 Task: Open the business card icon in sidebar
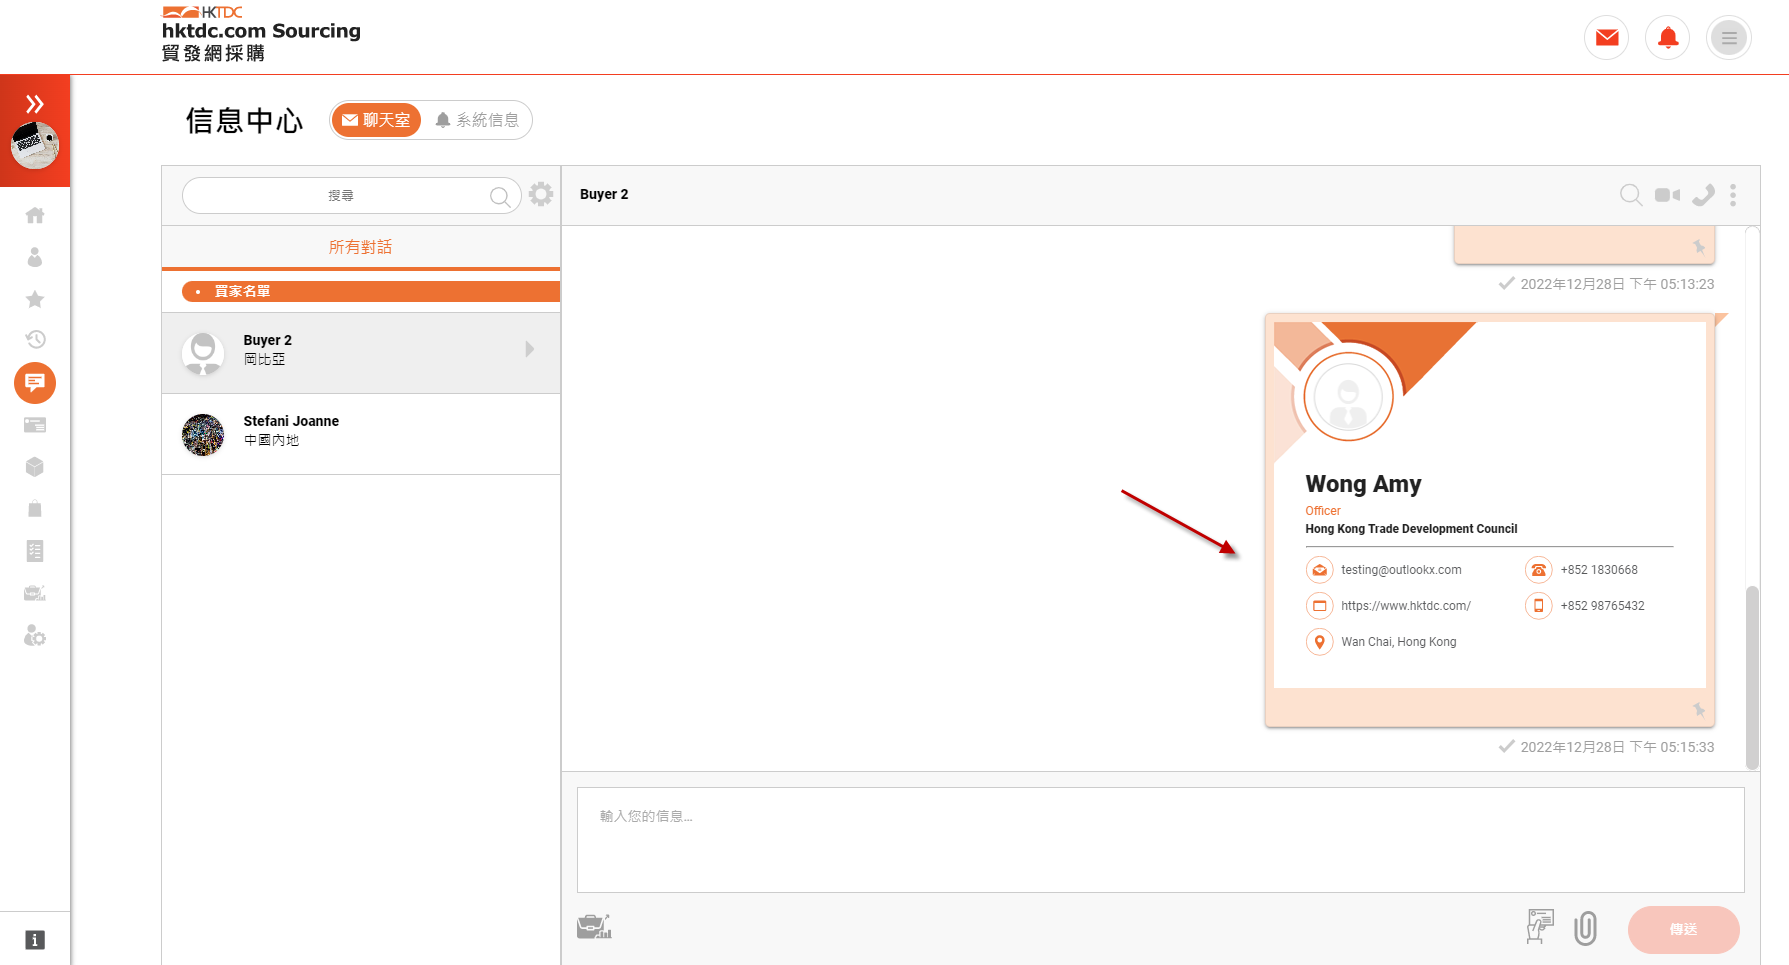point(35,425)
